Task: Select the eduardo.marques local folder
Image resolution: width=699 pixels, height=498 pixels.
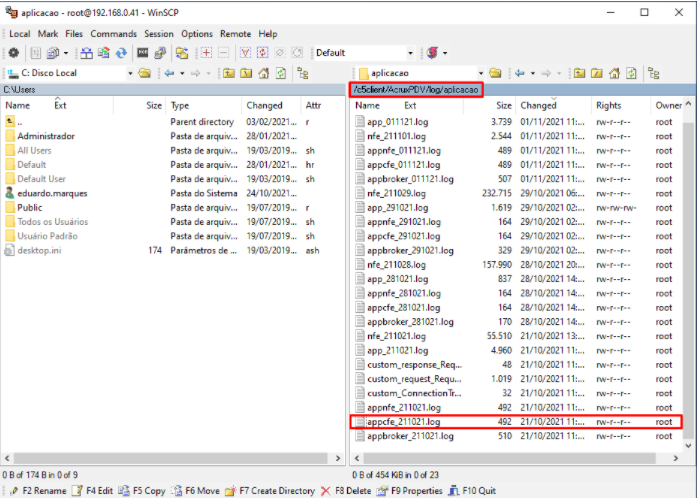Action: [172, 193]
